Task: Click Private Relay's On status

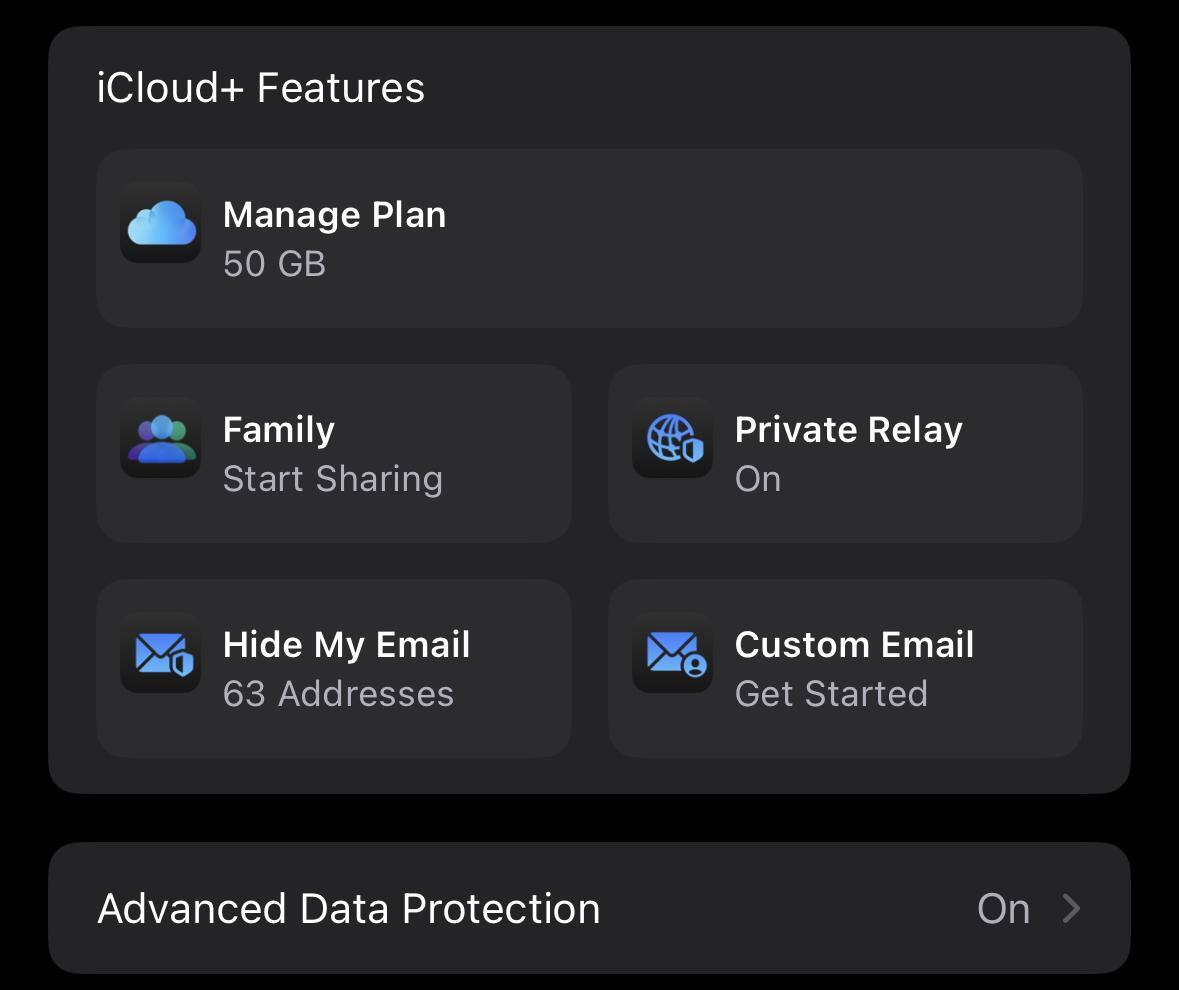Action: (x=757, y=479)
